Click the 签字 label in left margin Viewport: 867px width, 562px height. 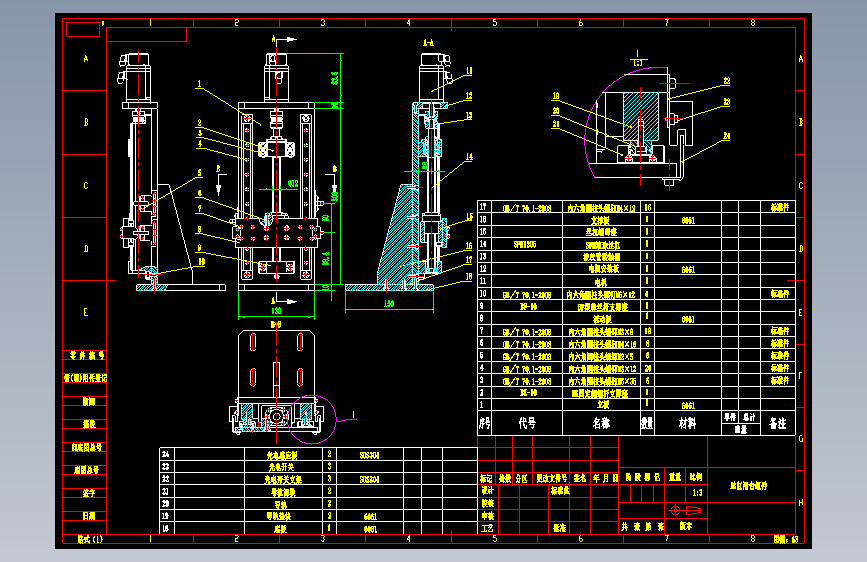coord(88,492)
